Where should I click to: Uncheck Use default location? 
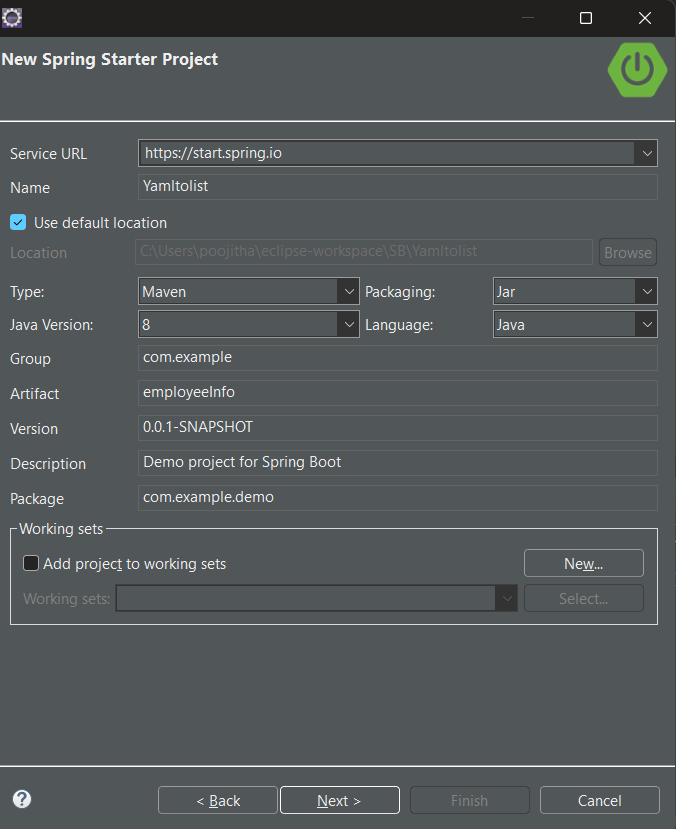(x=17, y=222)
